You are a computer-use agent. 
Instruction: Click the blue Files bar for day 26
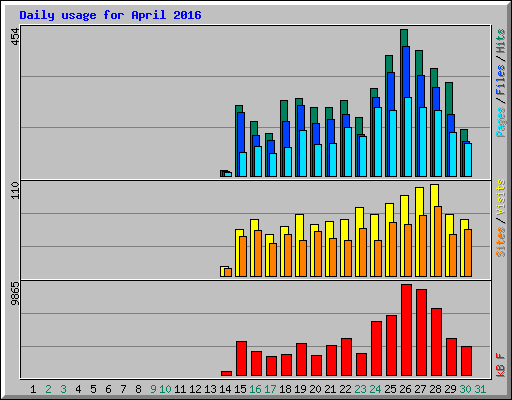pos(406,72)
